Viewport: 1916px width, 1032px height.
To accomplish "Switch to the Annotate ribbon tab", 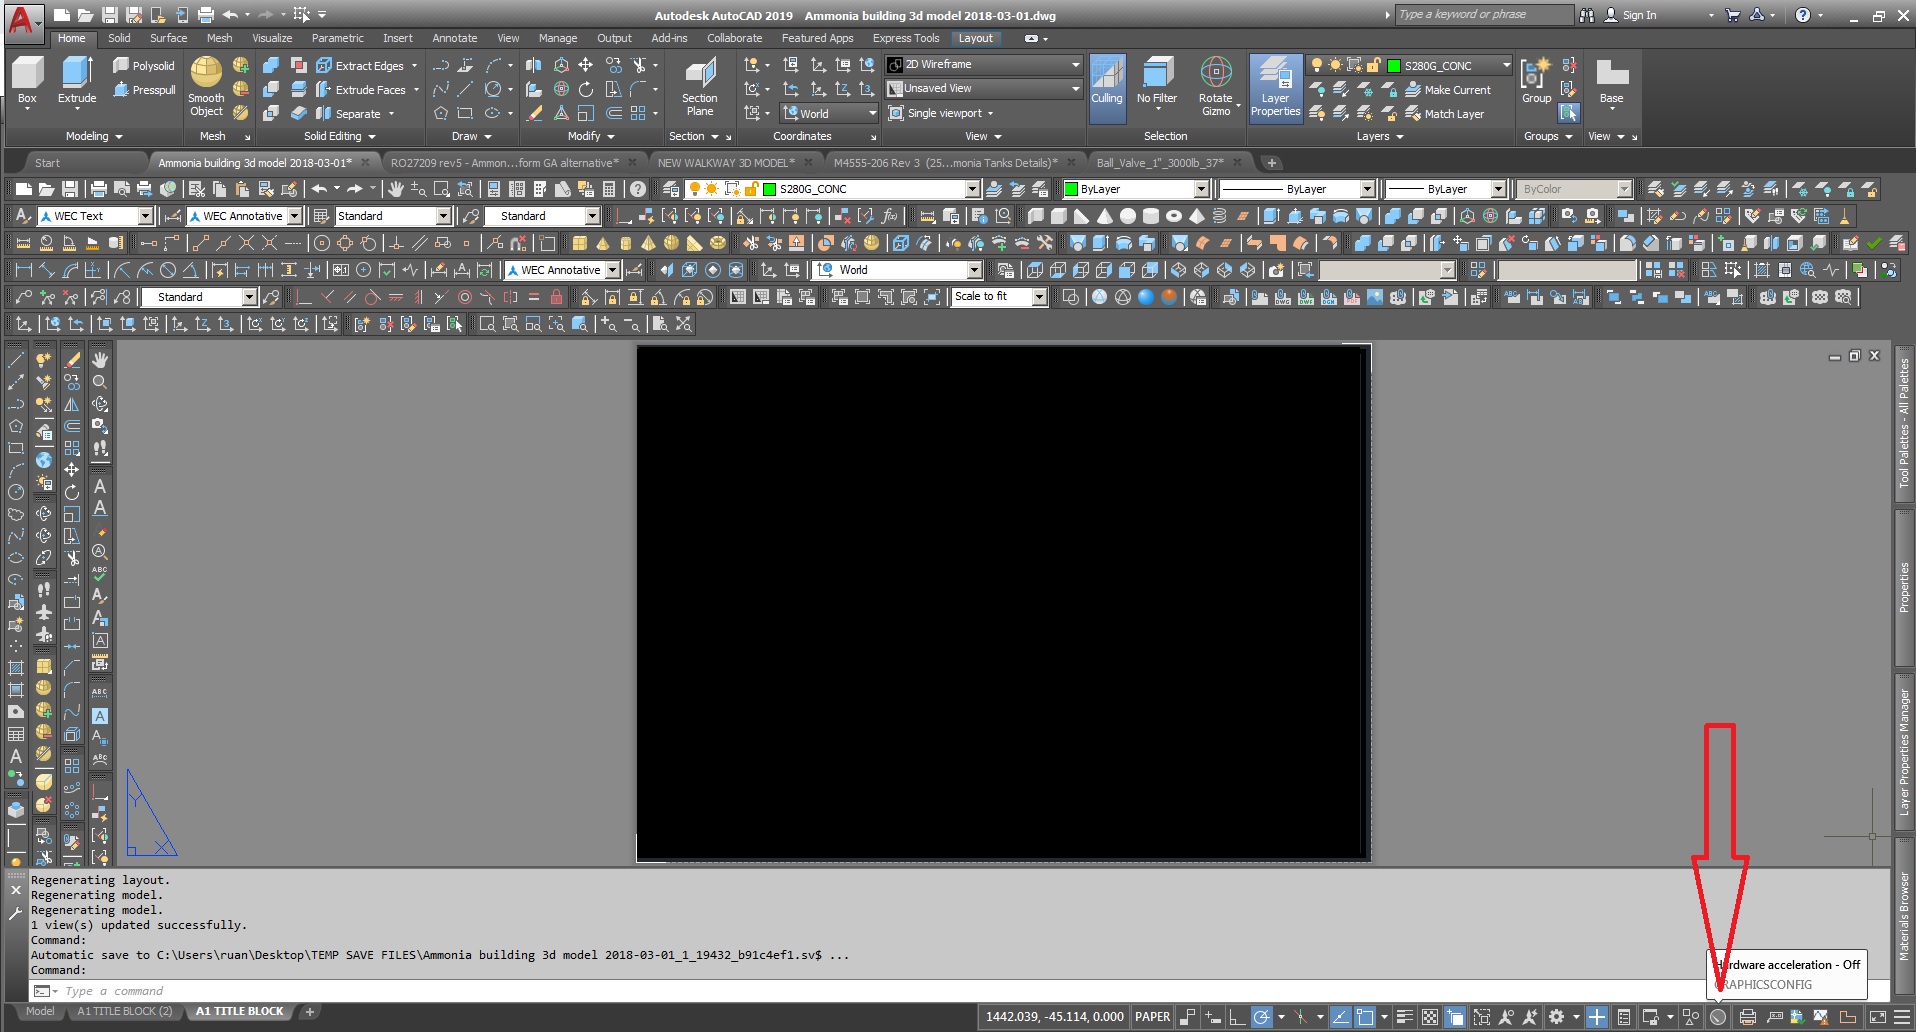I will (x=454, y=38).
